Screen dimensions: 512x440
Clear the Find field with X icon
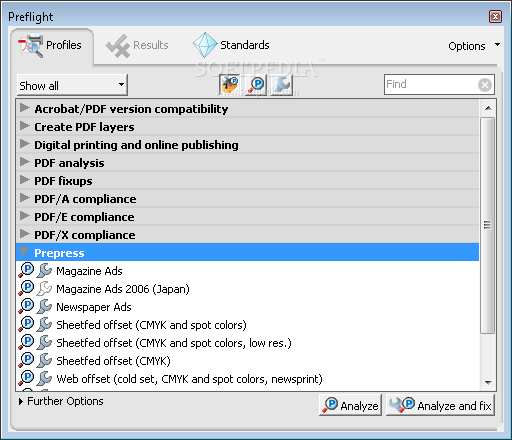click(485, 85)
